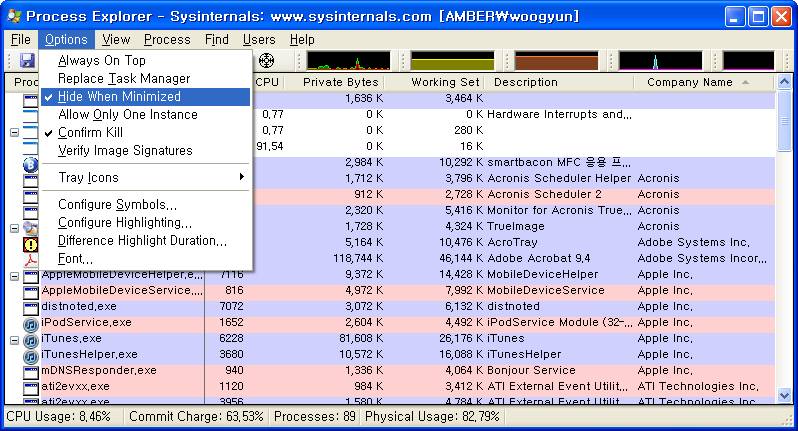Open the Font dialog
798x431 pixels.
coord(146,259)
